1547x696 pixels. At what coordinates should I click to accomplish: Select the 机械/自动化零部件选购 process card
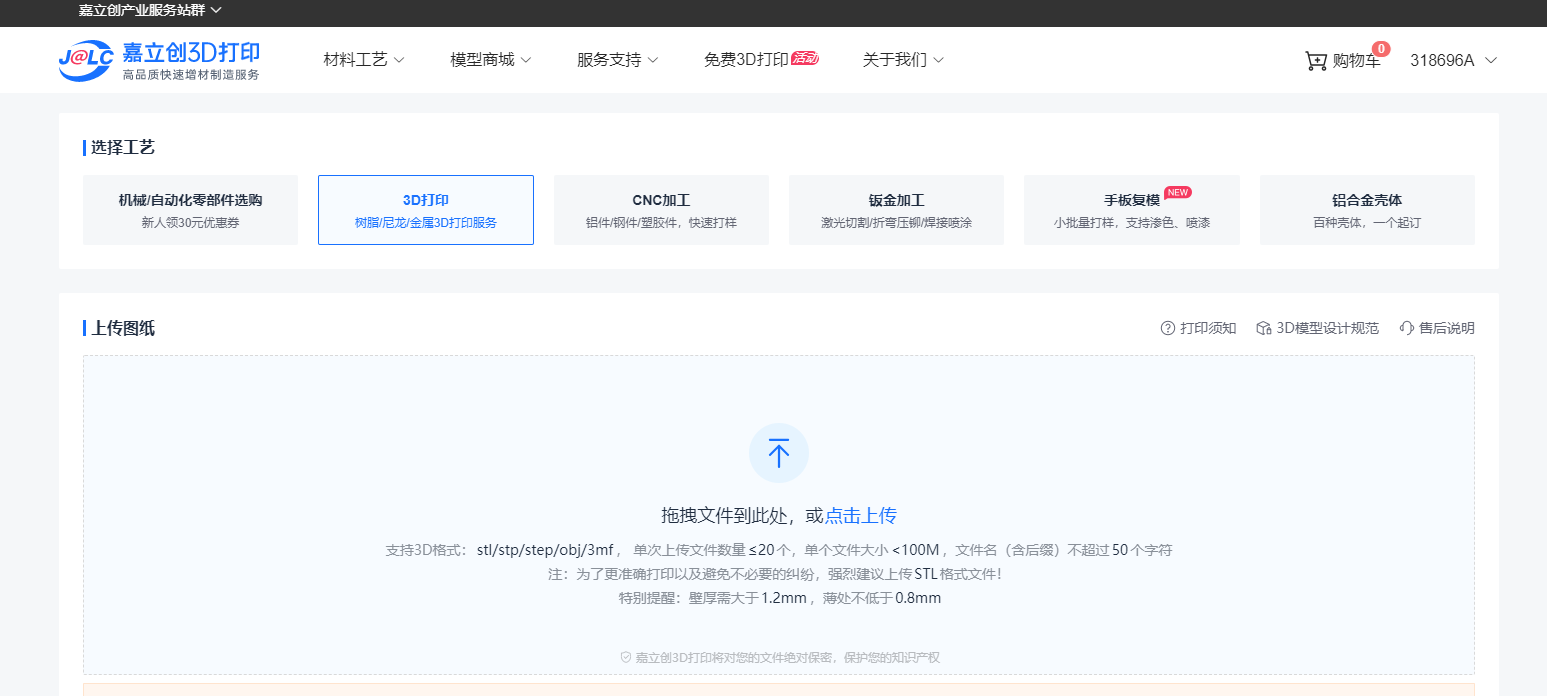pos(190,210)
